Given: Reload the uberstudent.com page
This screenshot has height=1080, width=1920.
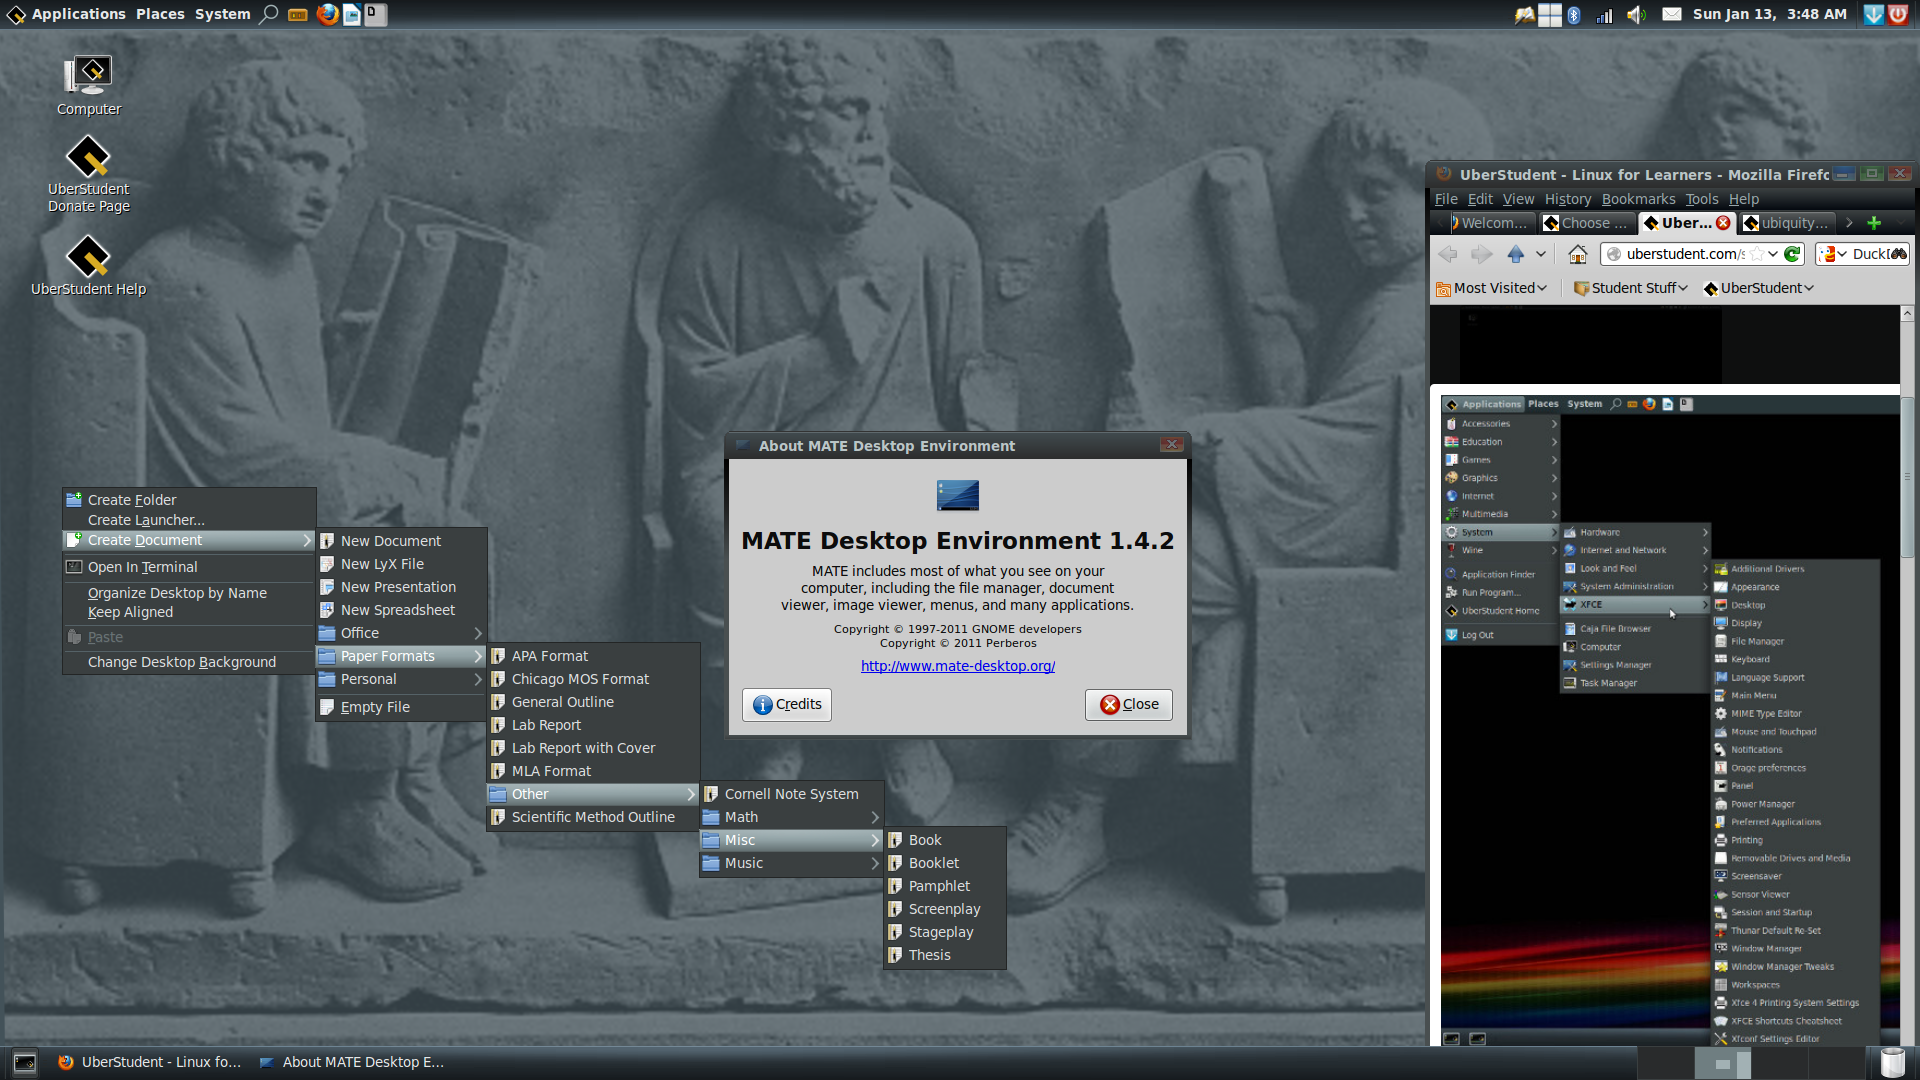Looking at the screenshot, I should point(1792,254).
